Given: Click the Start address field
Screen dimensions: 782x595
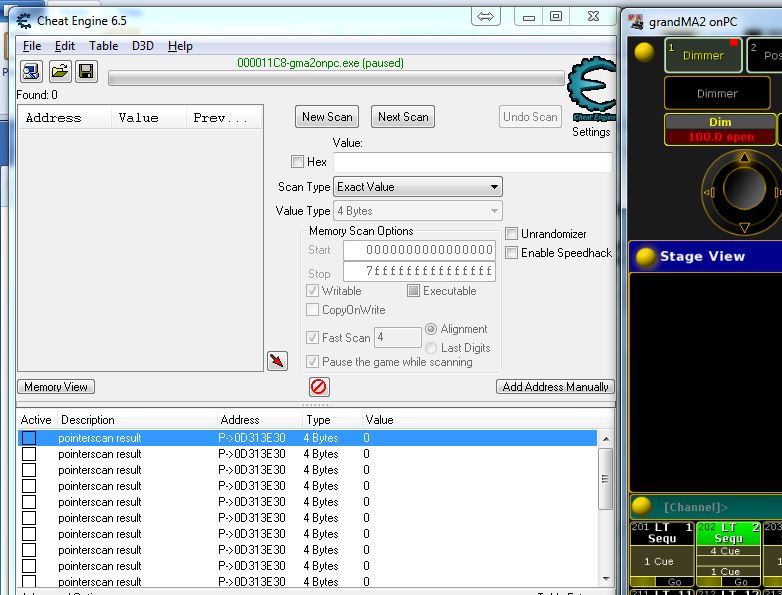Looking at the screenshot, I should [419, 250].
